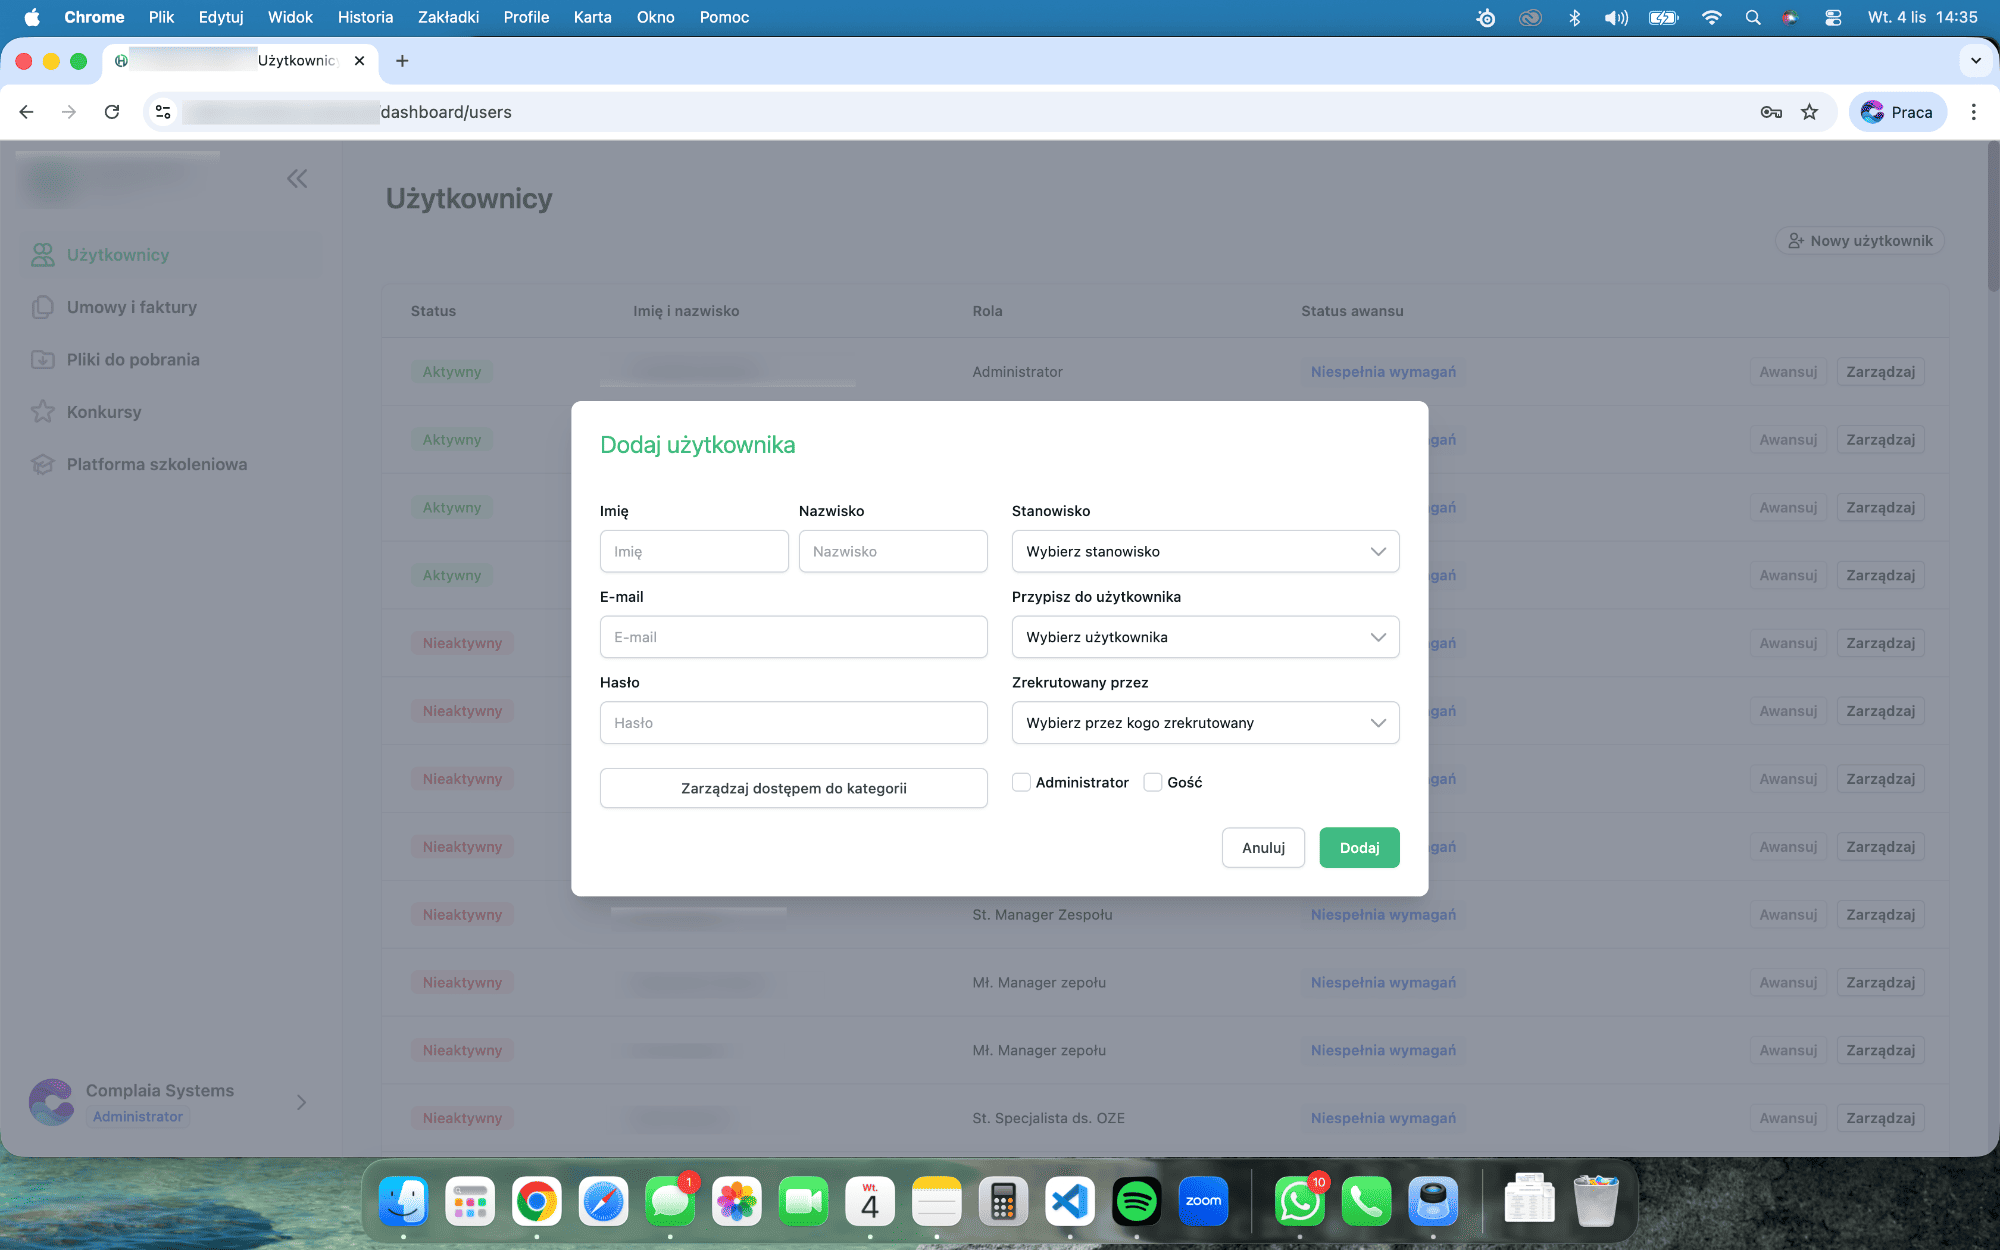Open the Zrekrutowany przez dropdown
Screen dimensions: 2000x1250
1205,723
